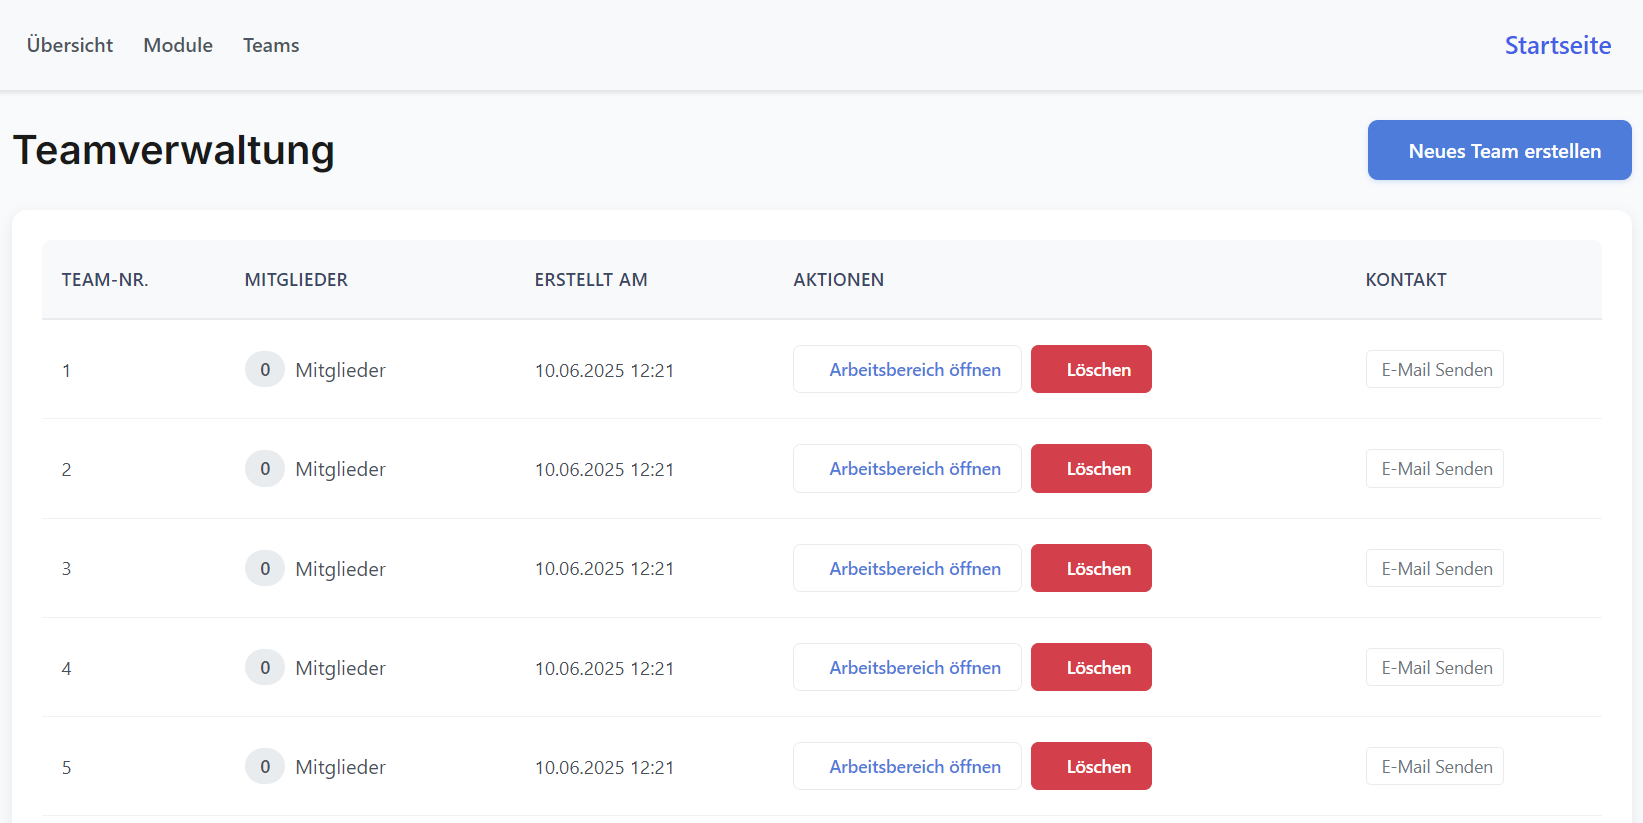Delete team 4 via Löschen button
Screen dimensions: 1643x823
(x=1091, y=667)
